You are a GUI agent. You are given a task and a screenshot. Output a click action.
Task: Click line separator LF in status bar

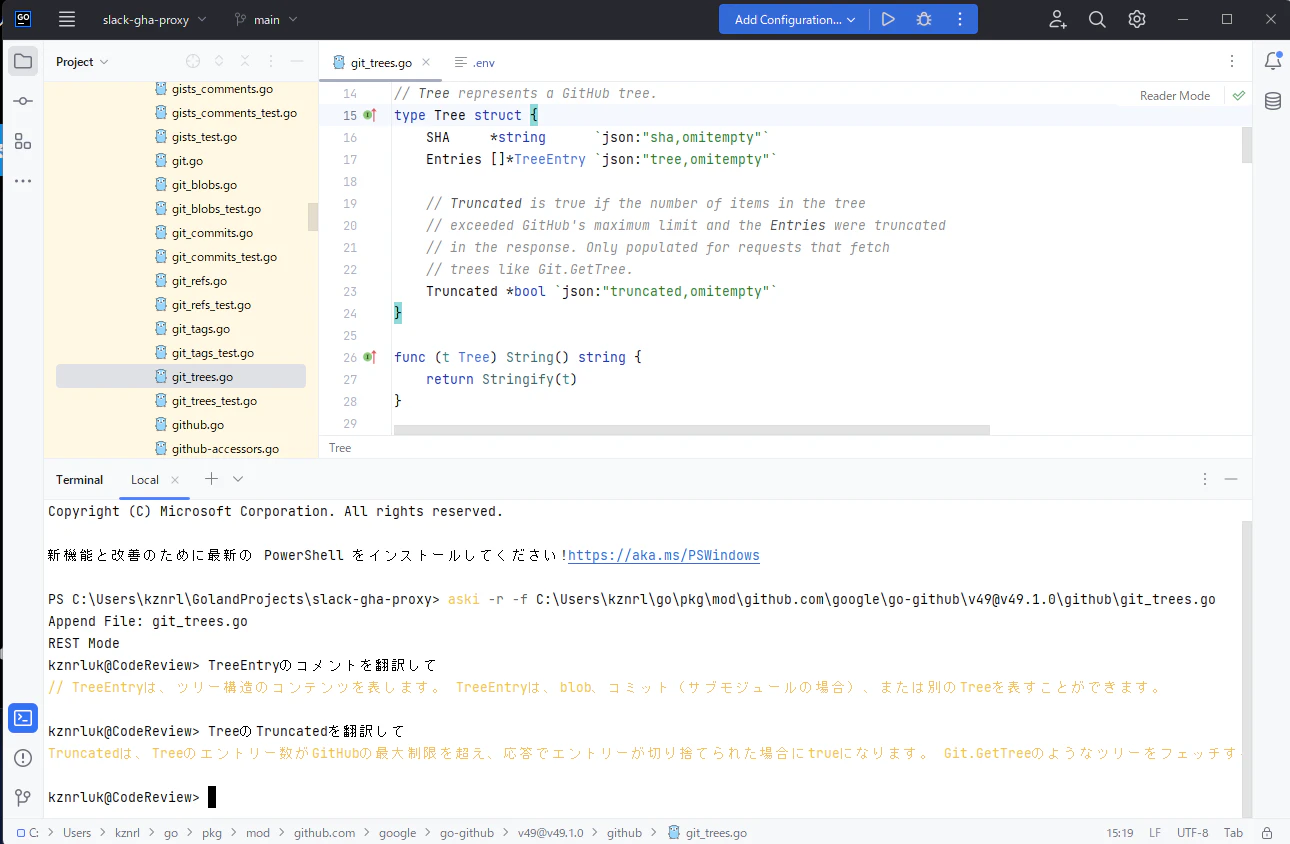pos(1155,832)
